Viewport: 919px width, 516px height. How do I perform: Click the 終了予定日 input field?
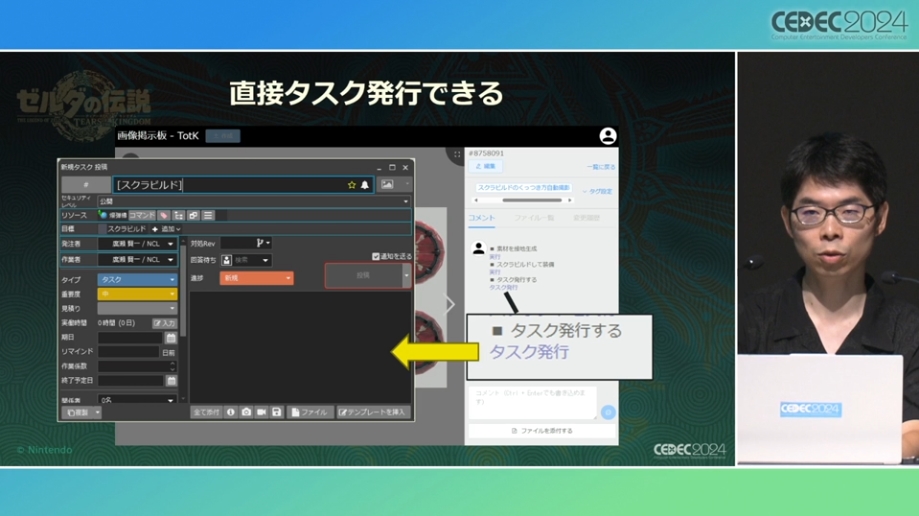point(130,381)
